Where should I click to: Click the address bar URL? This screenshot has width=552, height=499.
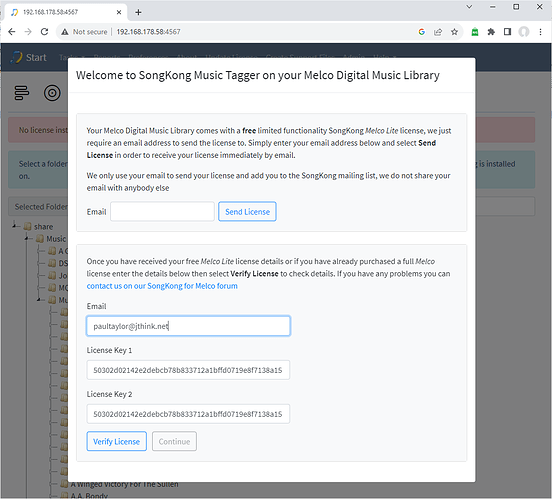[148, 32]
